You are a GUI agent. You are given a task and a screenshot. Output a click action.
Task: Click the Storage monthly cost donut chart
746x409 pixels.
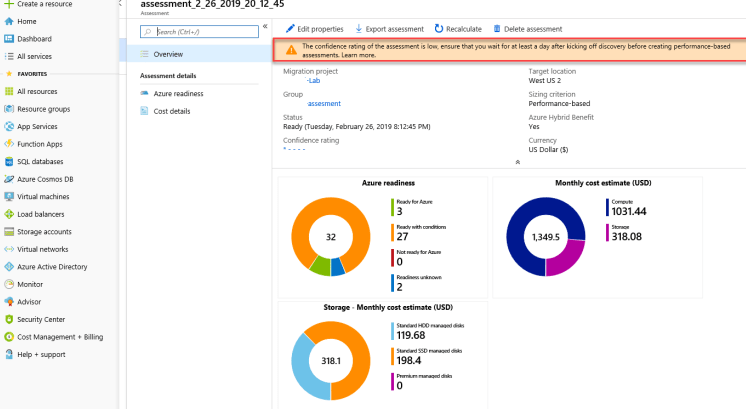[331, 360]
